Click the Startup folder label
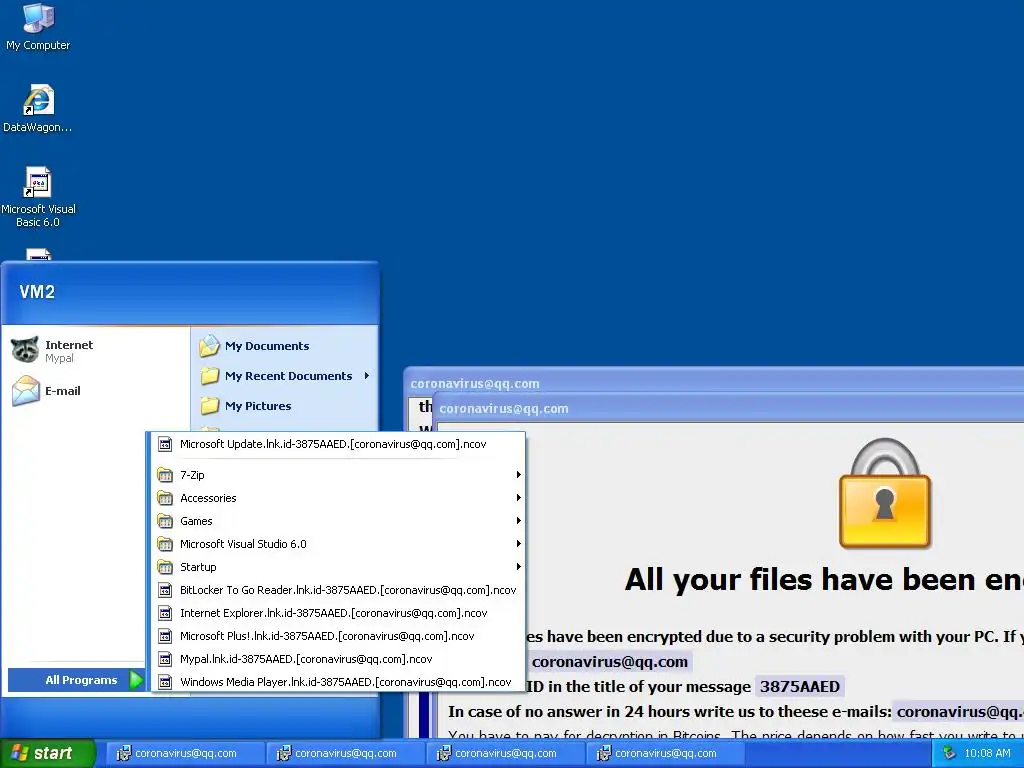 click(x=198, y=567)
